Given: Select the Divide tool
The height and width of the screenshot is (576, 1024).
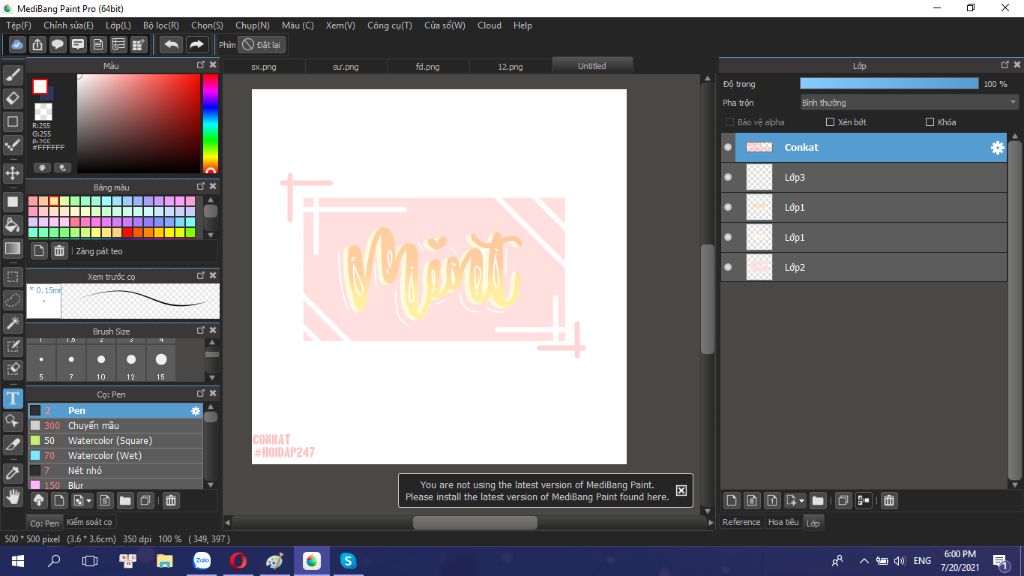Looking at the screenshot, I should pyautogui.click(x=12, y=445).
